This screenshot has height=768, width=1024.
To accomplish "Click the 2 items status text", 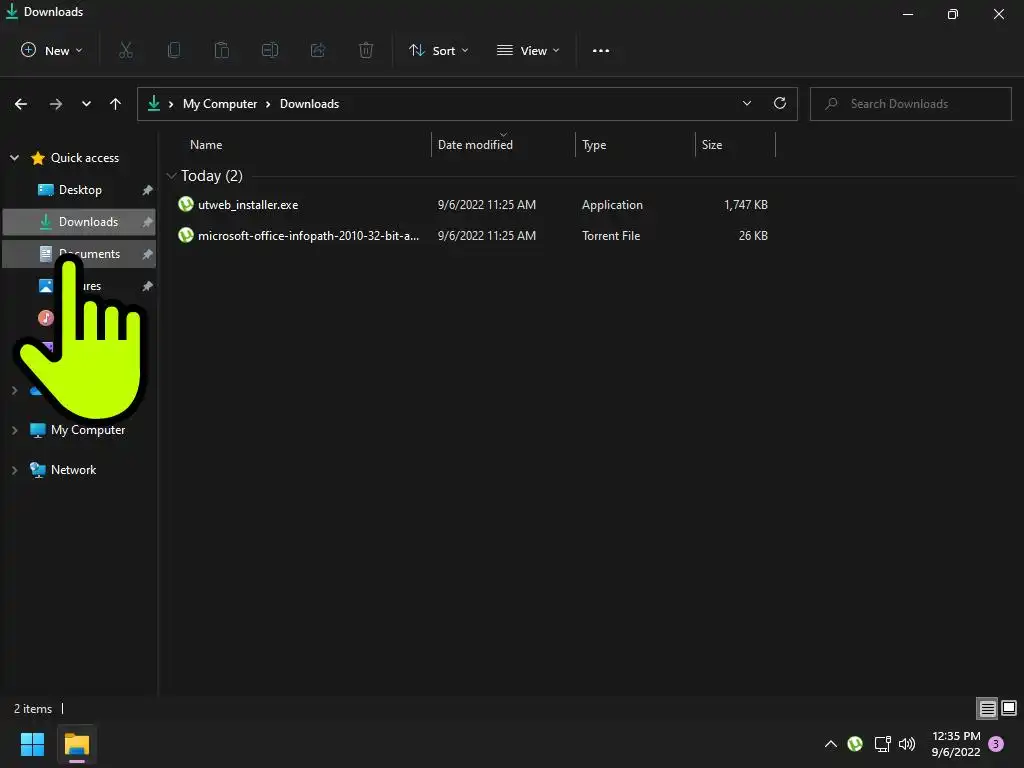I will pyautogui.click(x=33, y=709).
